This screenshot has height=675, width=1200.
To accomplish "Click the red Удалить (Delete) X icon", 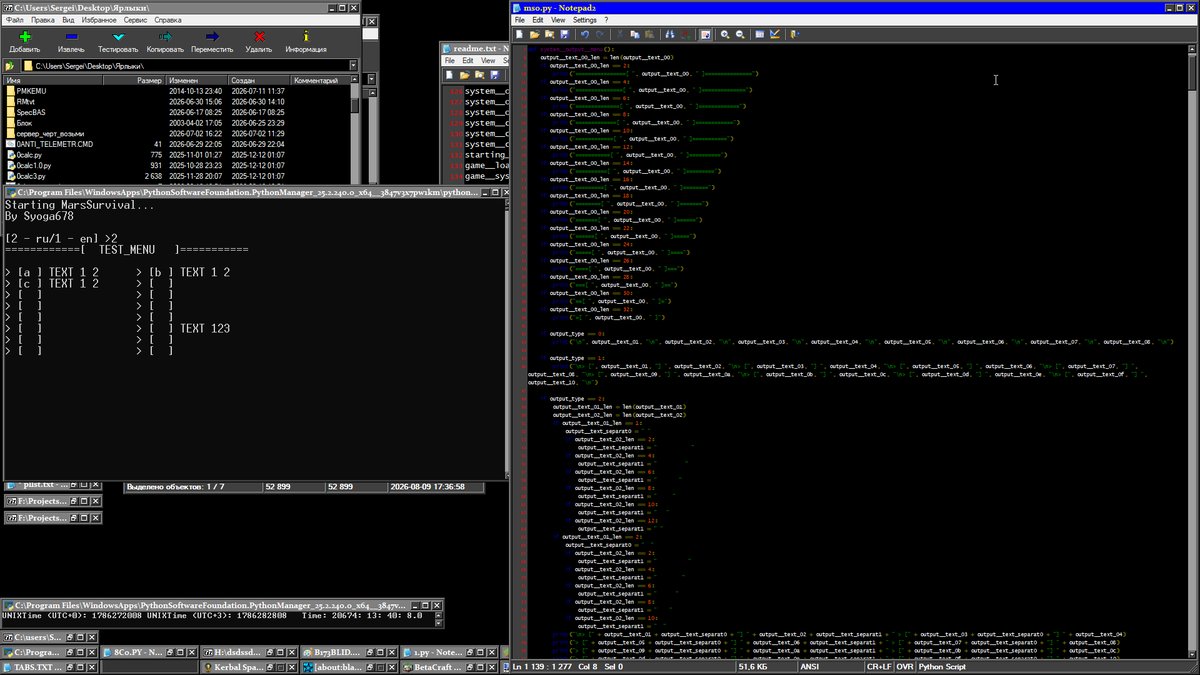I will (x=258, y=36).
